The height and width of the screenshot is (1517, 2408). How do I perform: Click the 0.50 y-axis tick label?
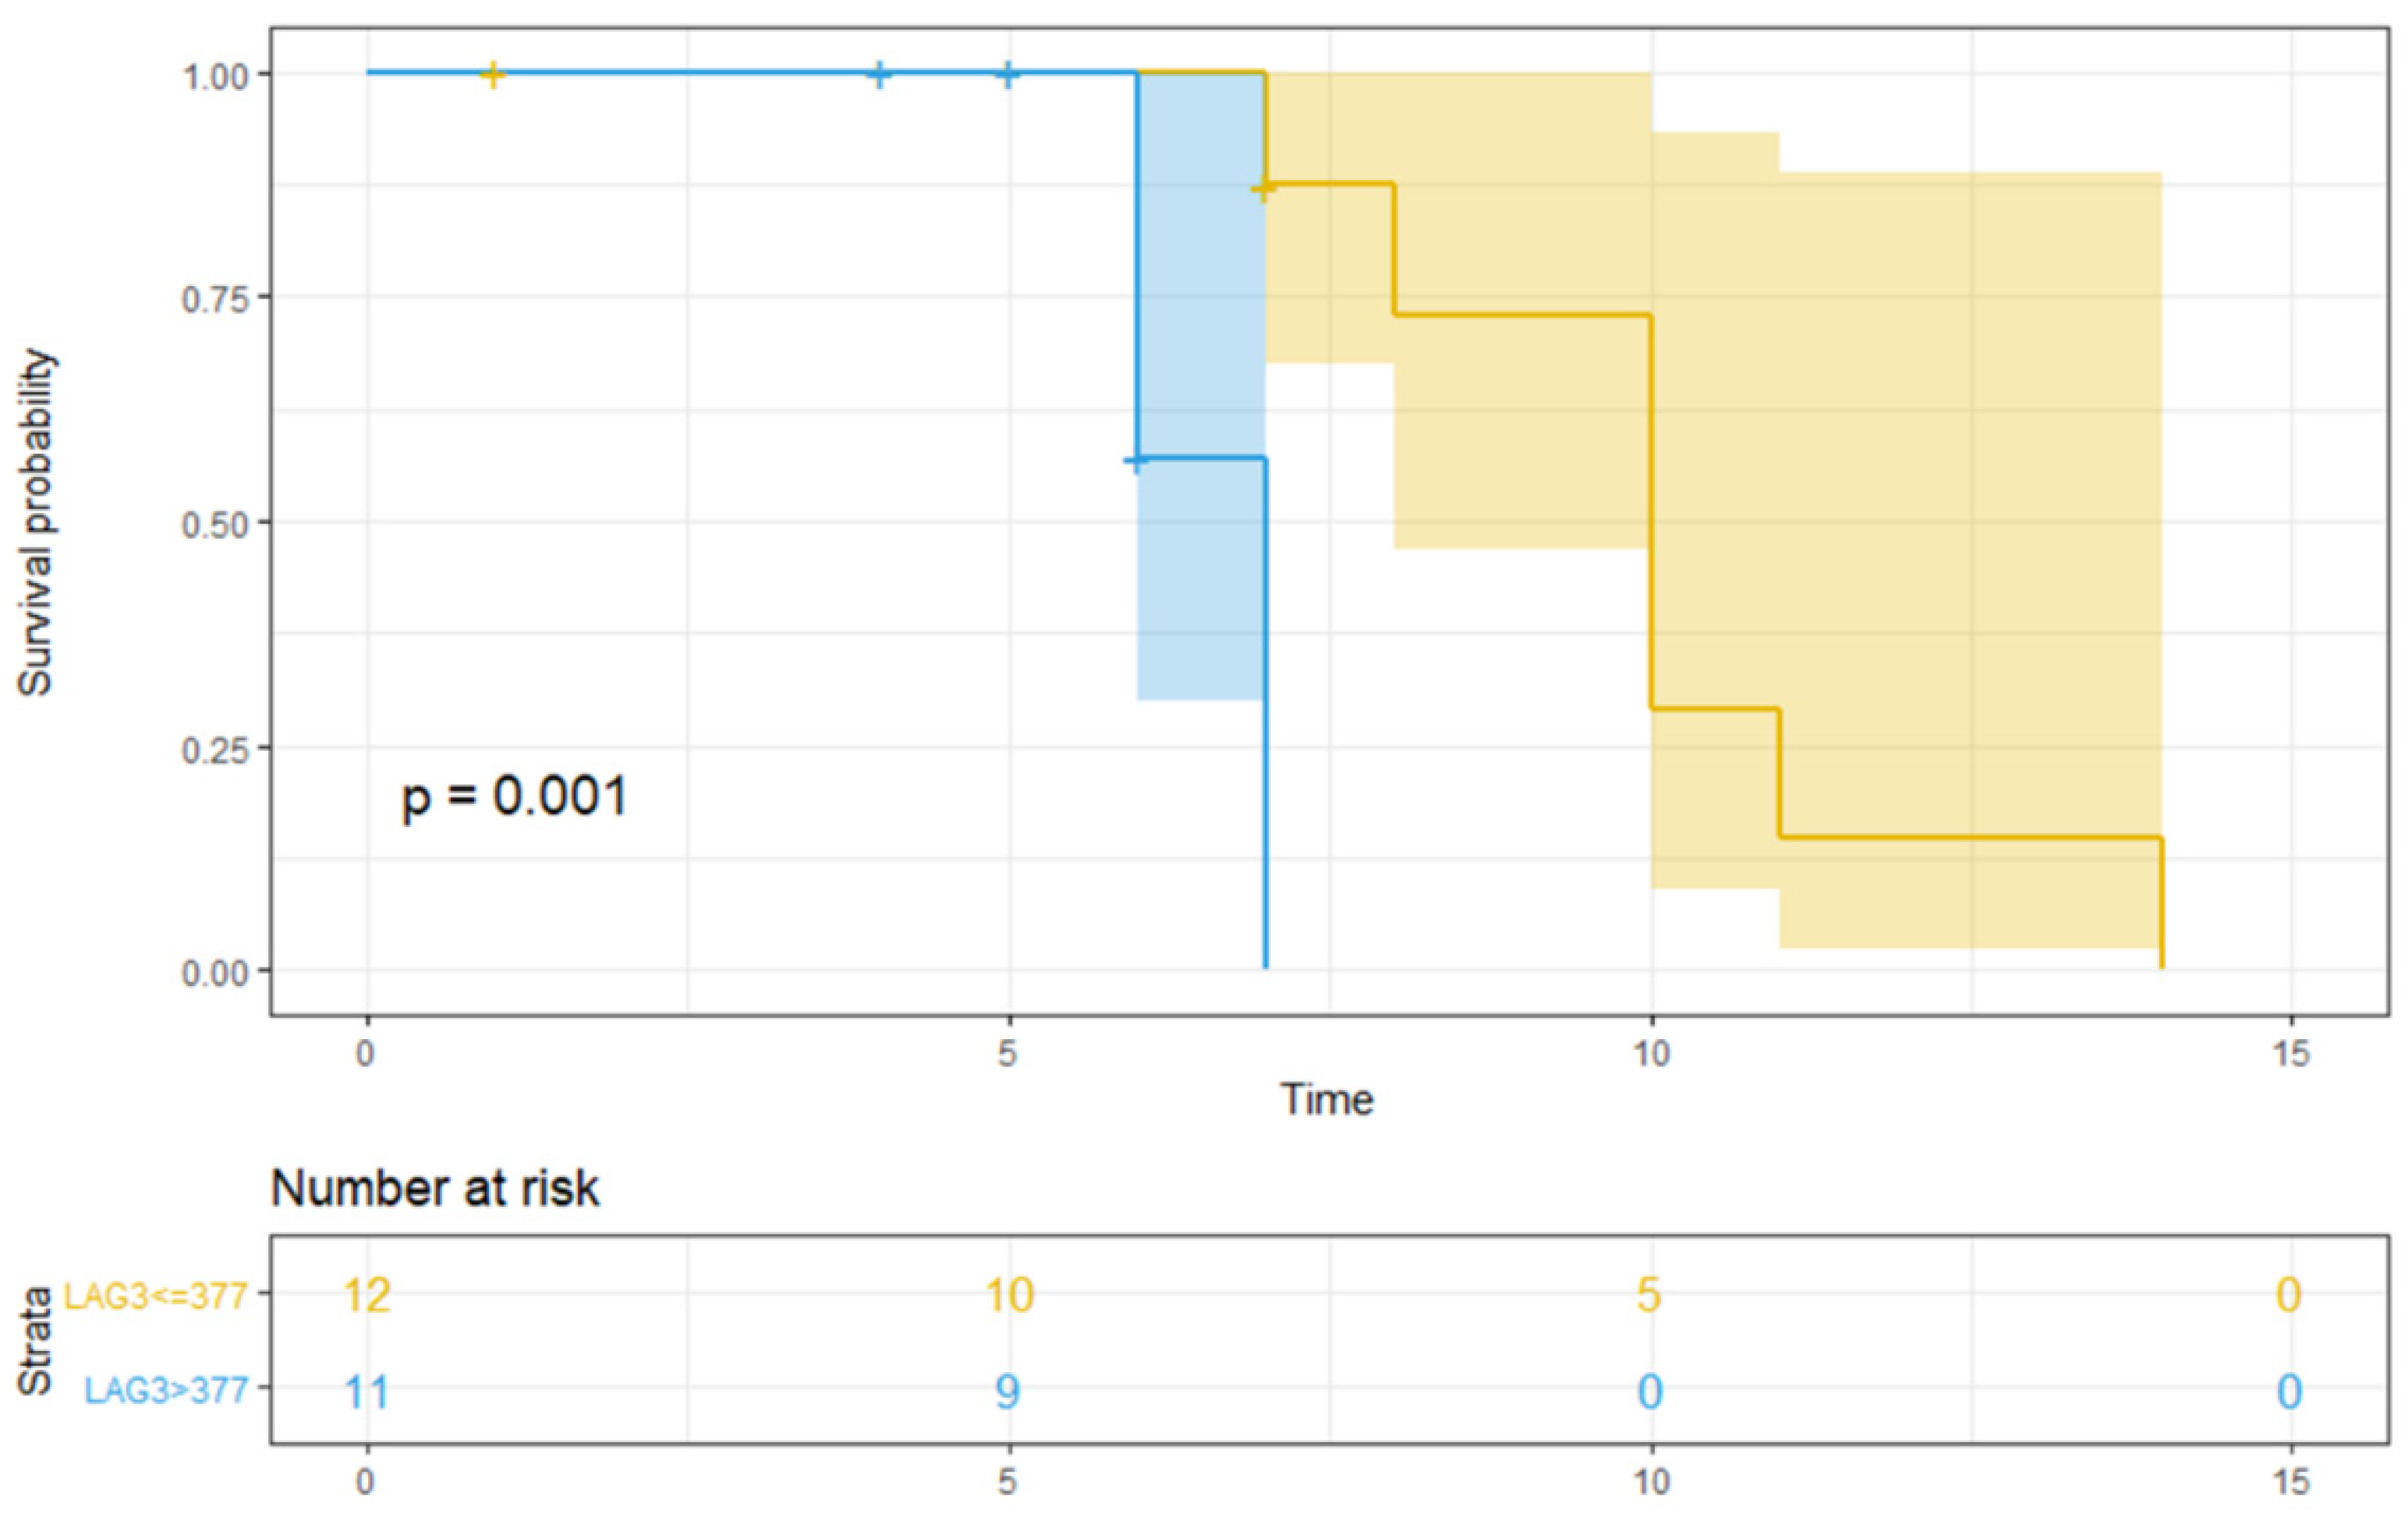215,524
